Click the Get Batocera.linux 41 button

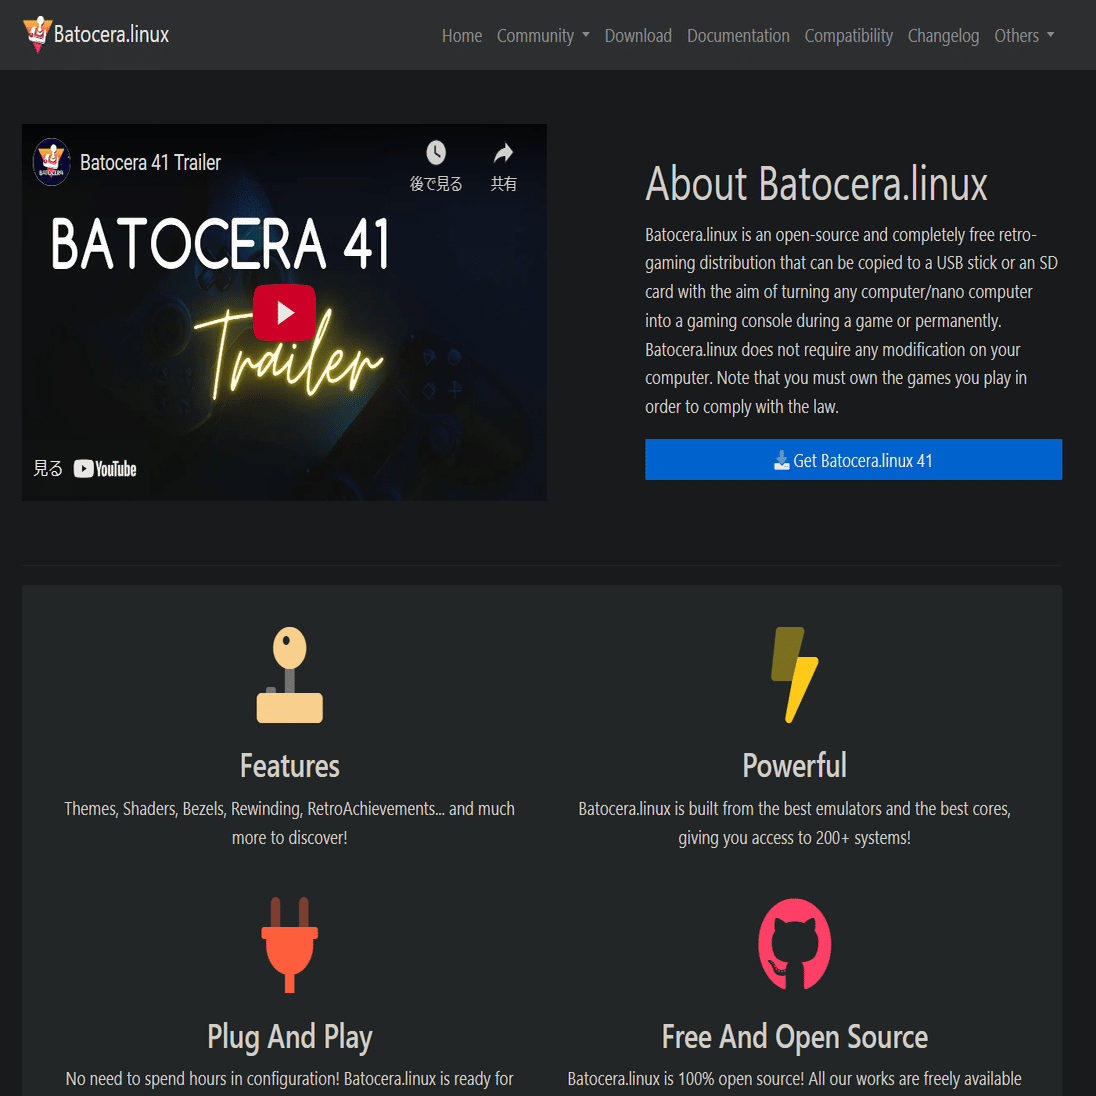point(853,460)
